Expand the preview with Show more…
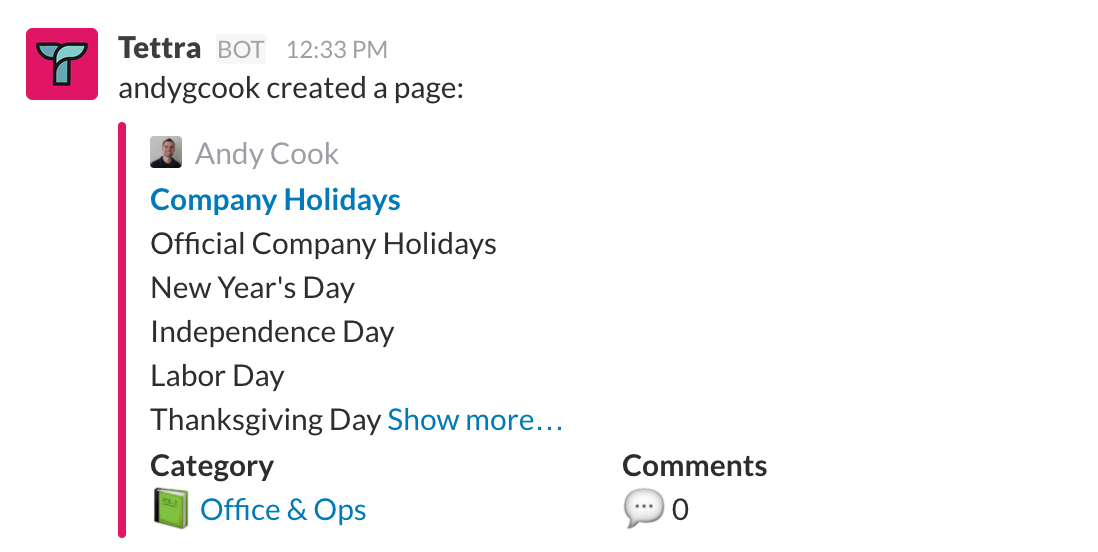1098x552 pixels. coord(475,420)
